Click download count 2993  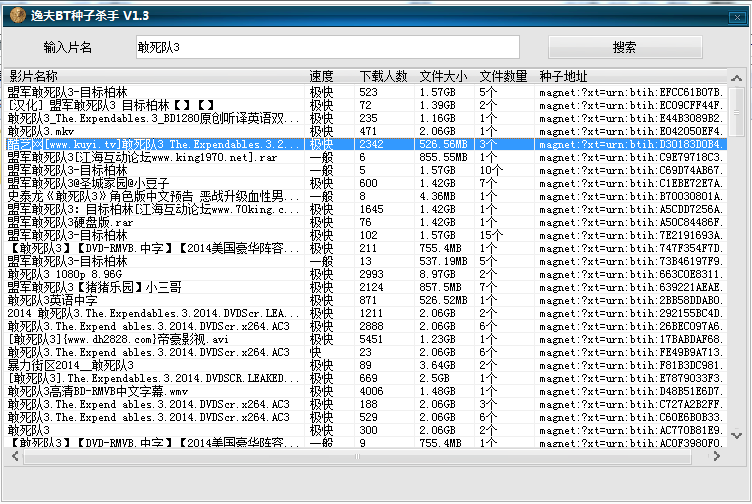coord(371,274)
